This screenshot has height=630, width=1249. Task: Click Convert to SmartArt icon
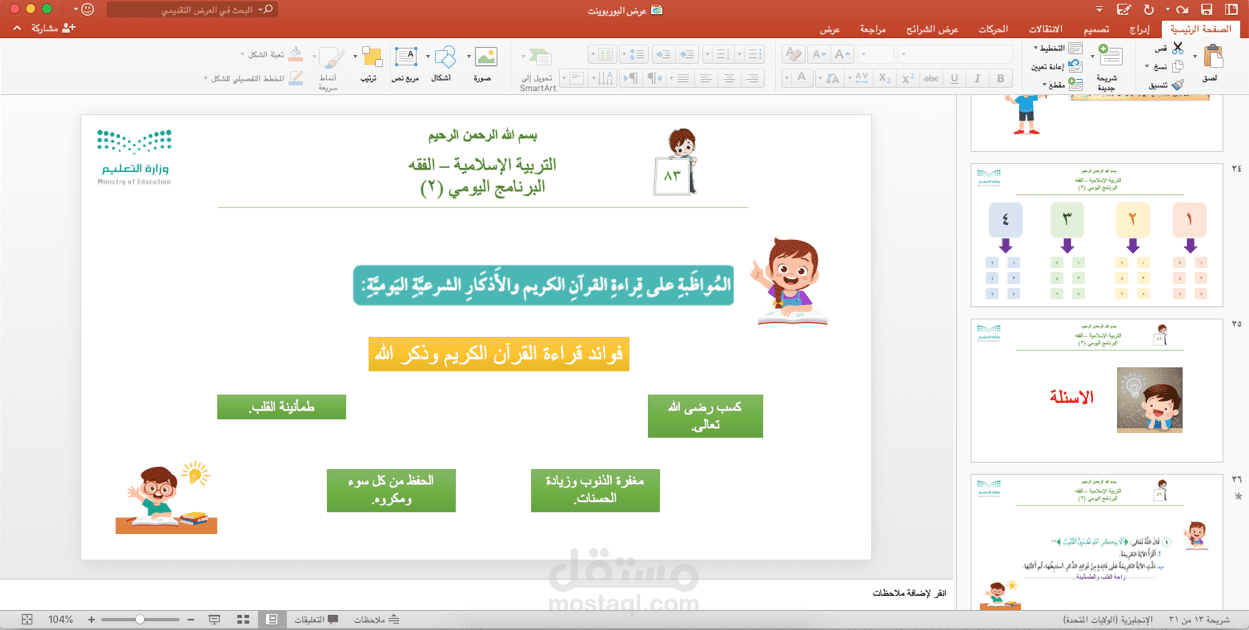point(539,57)
